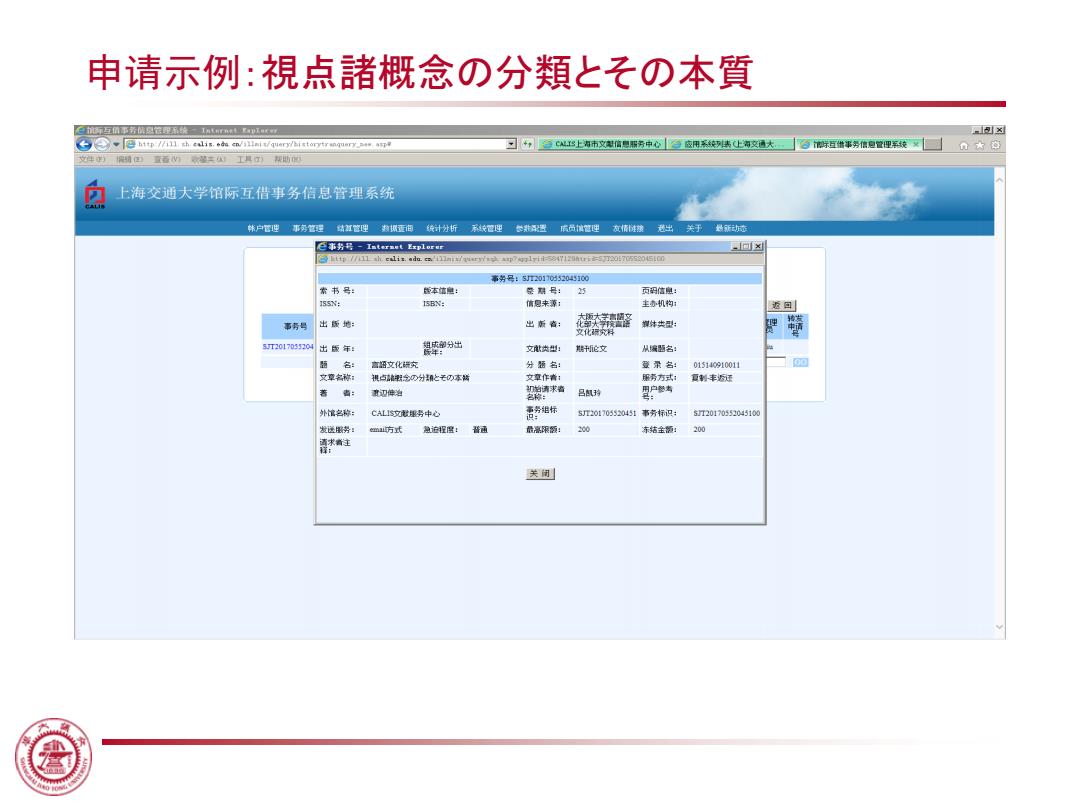This screenshot has height=810, width=1080.
Task: Open the 帮助(H) menu
Action: (288, 159)
